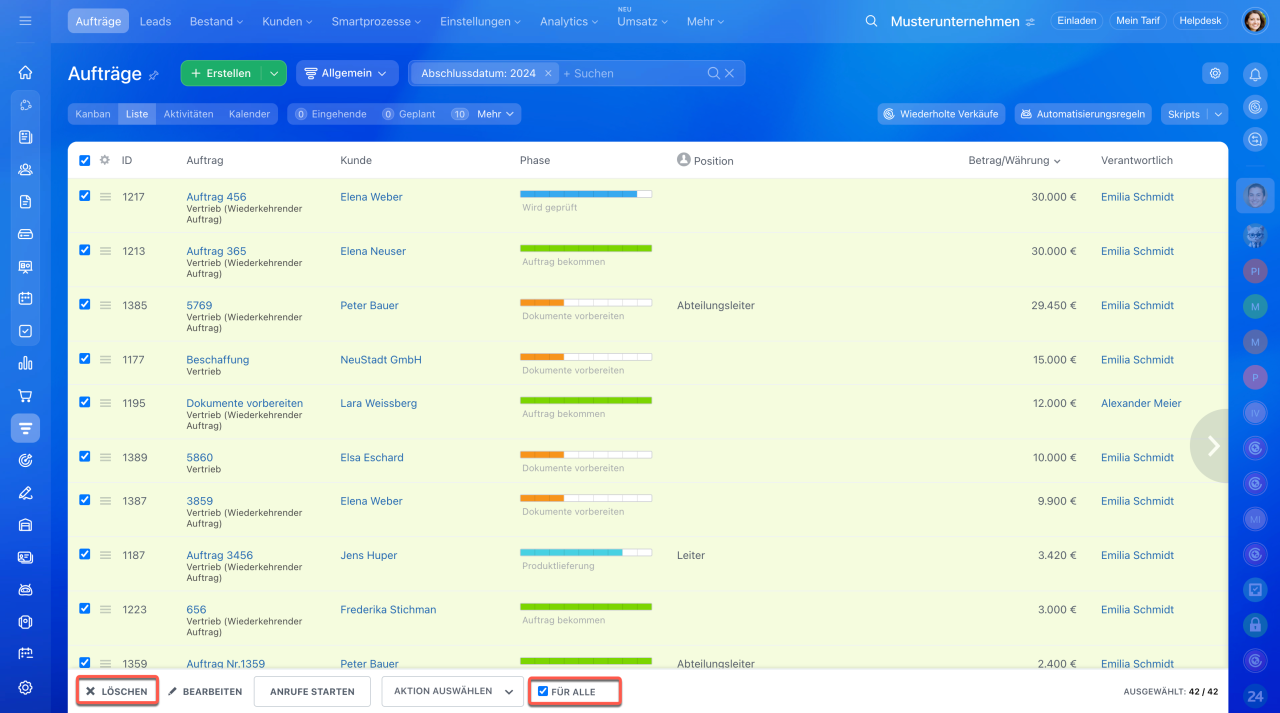Click the + Suchen filter input field

coord(632,73)
